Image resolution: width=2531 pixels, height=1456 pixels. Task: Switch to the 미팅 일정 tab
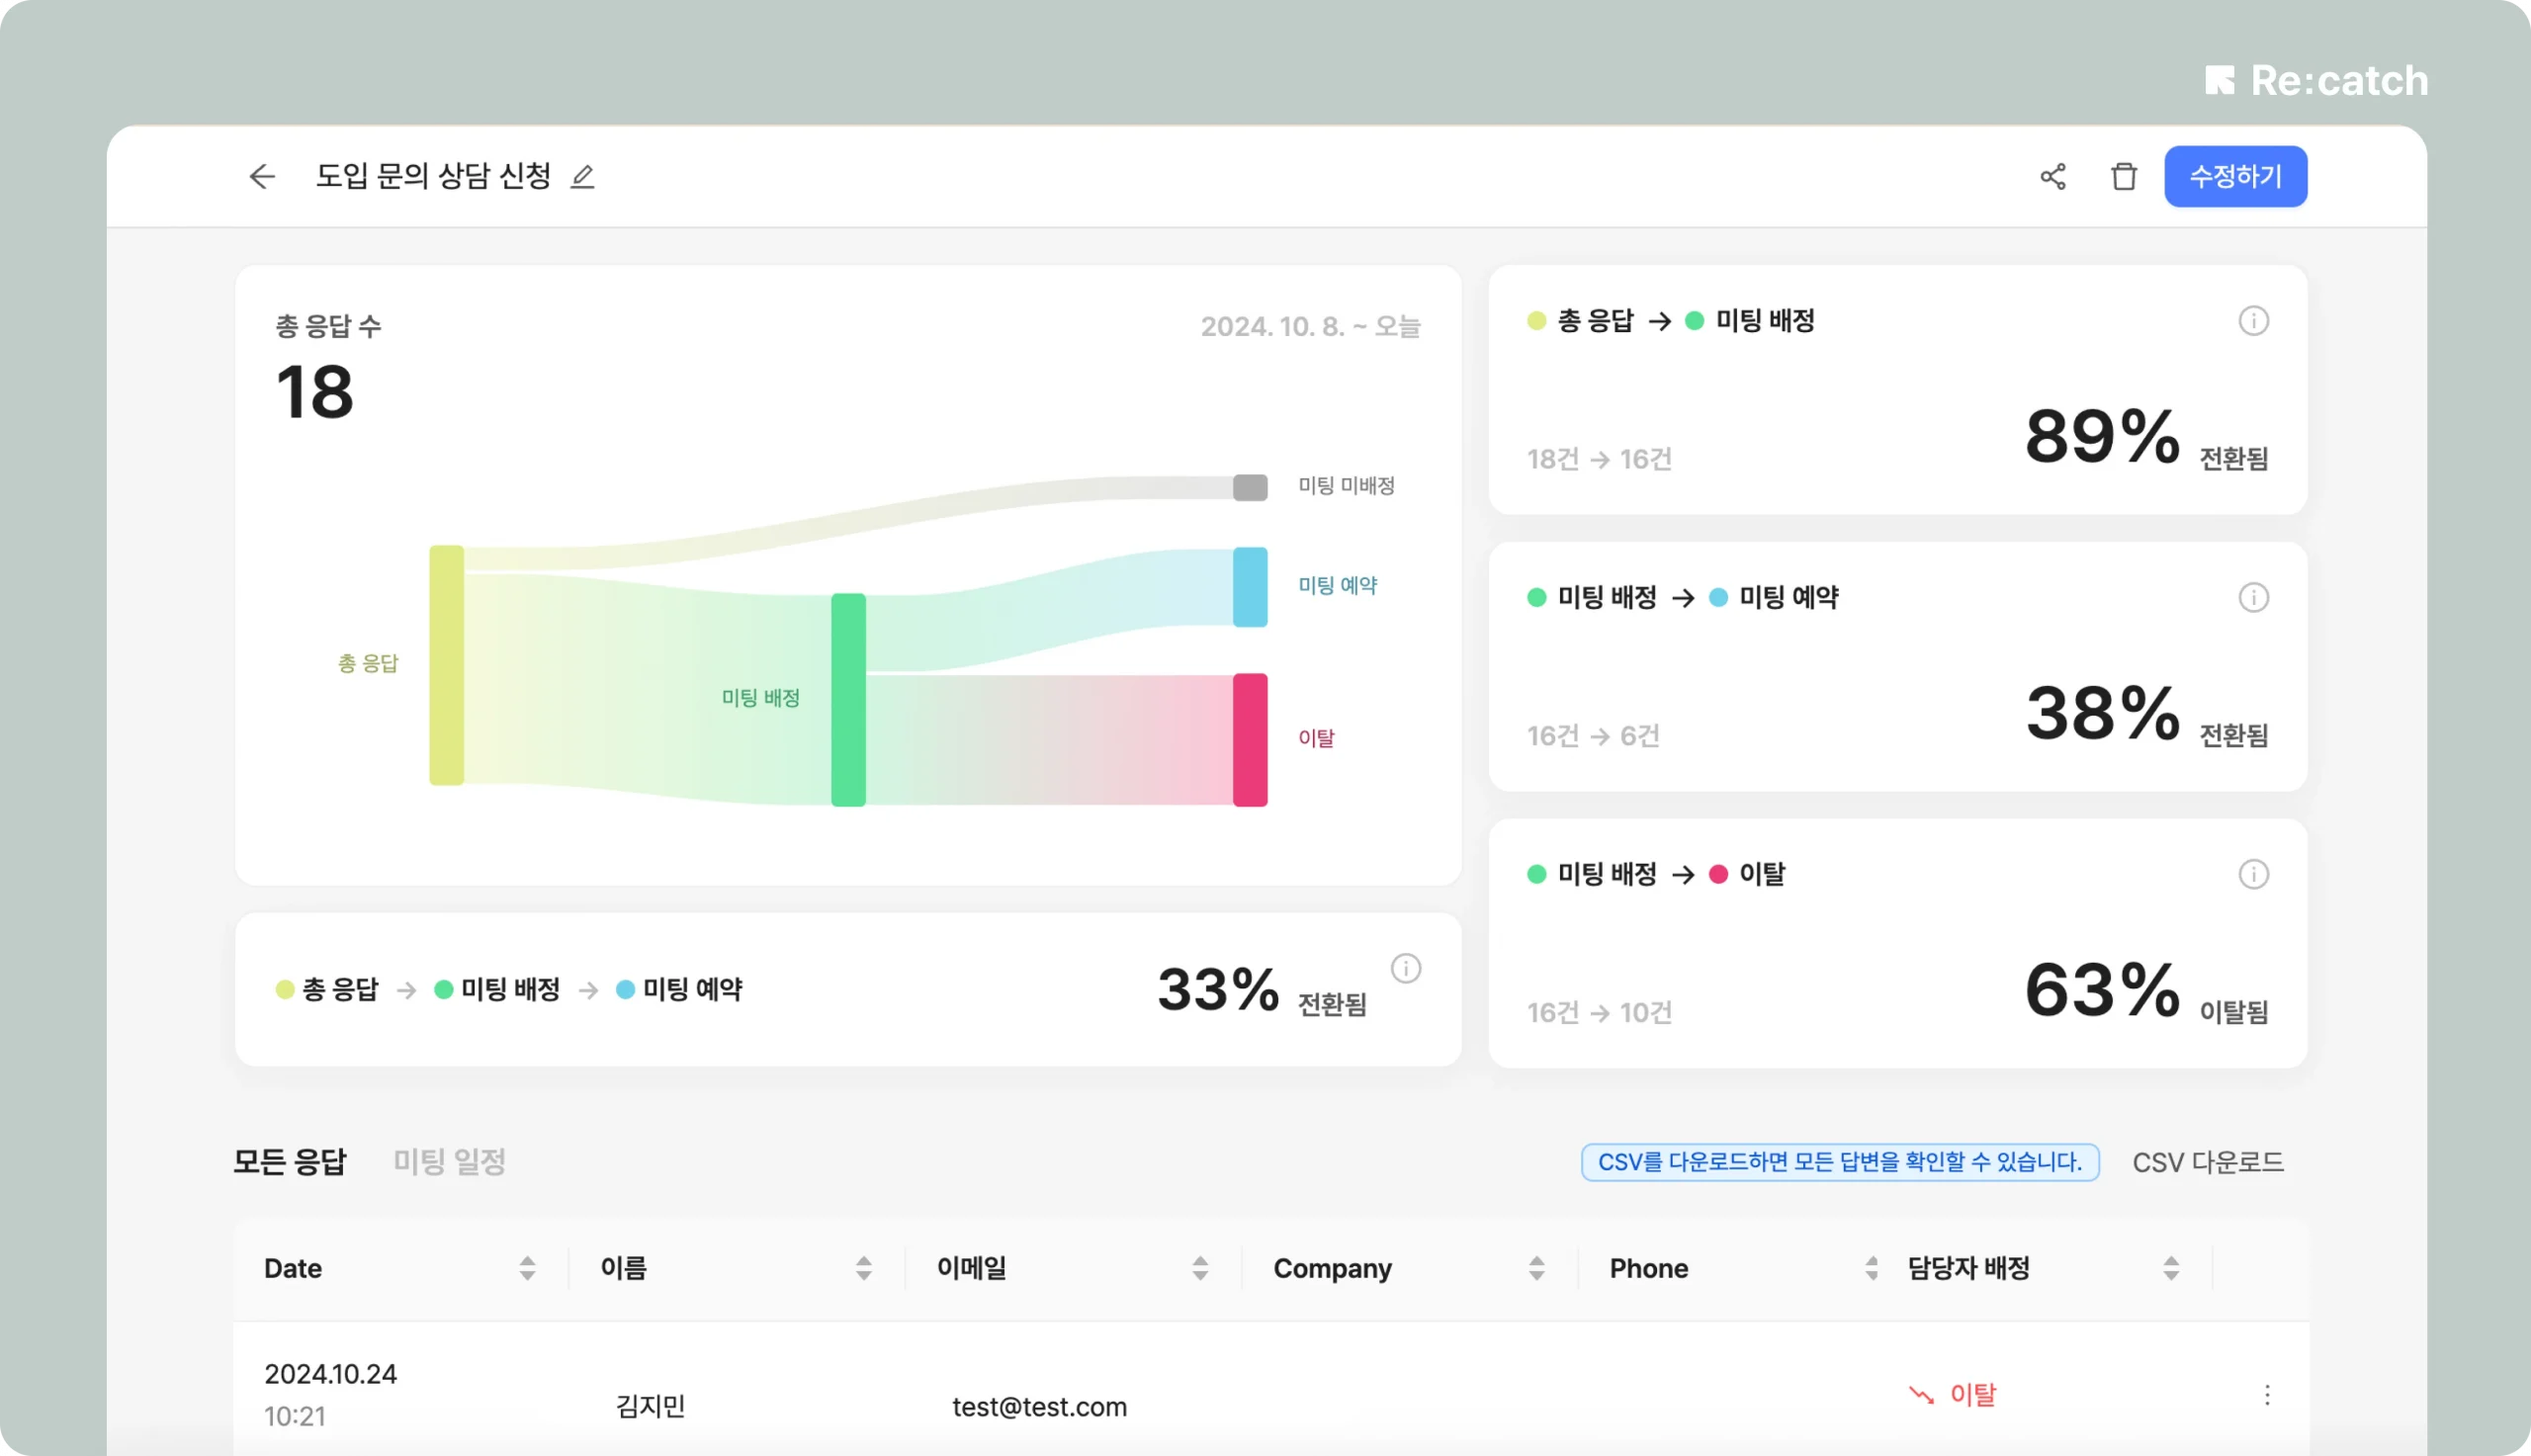(449, 1162)
